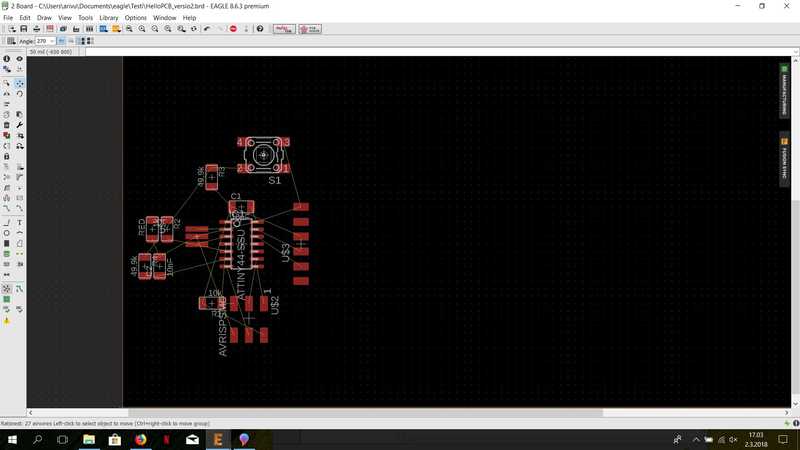Open File Explorer from the taskbar
This screenshot has width=800, height=450.
point(89,439)
